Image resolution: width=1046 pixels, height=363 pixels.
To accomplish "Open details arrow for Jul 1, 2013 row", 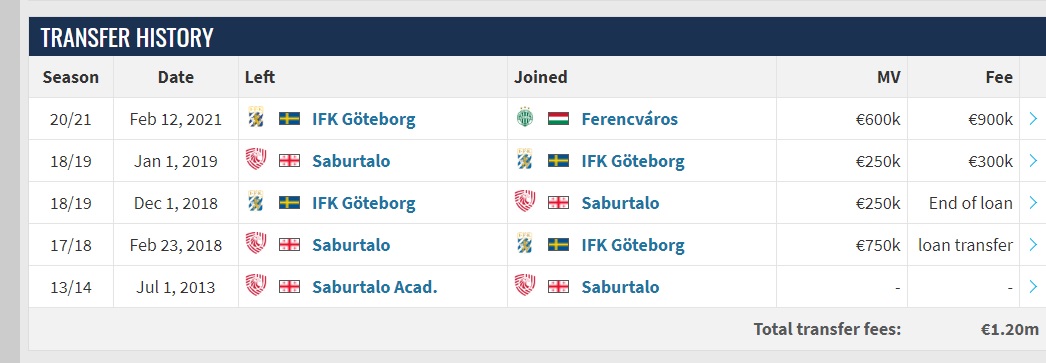I will [x=1033, y=286].
